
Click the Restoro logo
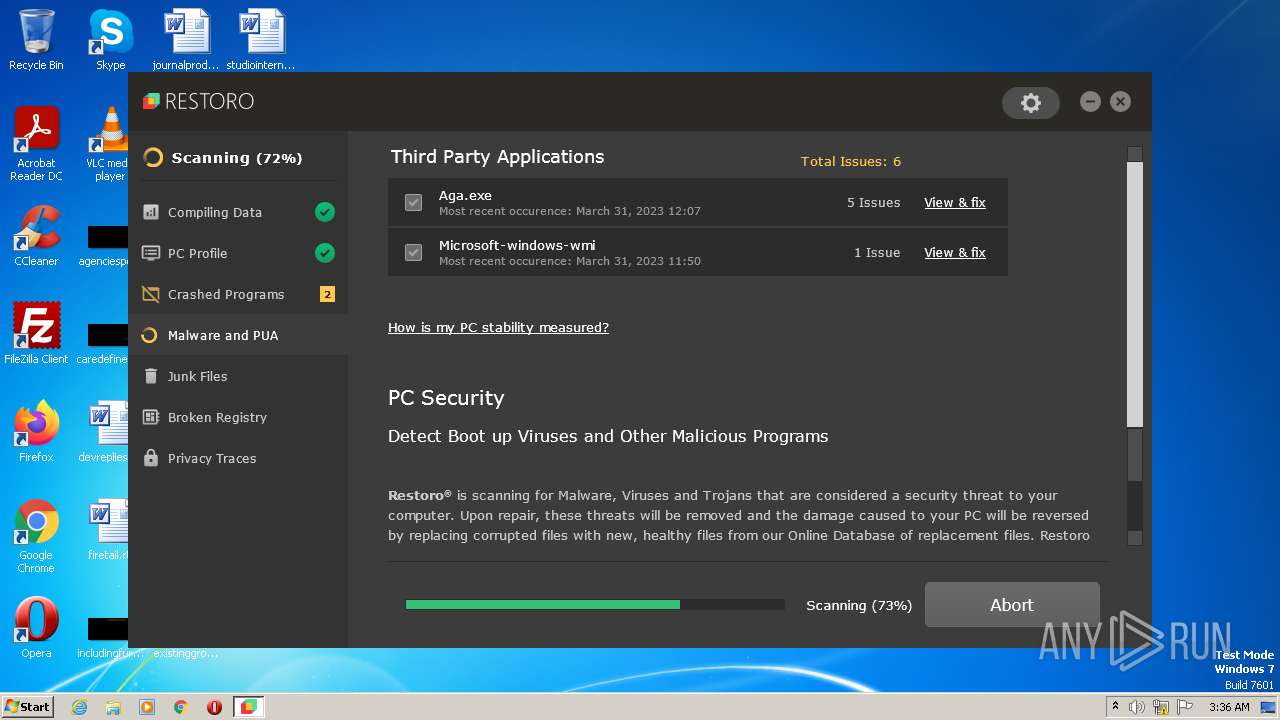coord(198,101)
